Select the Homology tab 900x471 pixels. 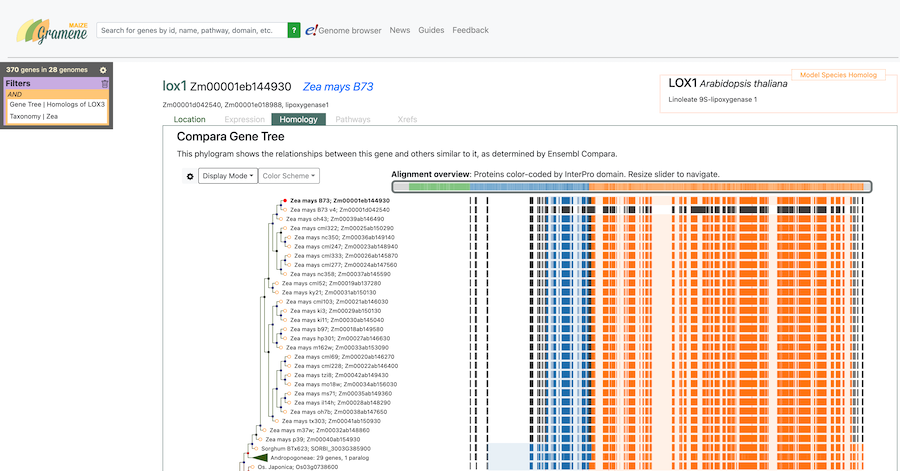point(298,120)
